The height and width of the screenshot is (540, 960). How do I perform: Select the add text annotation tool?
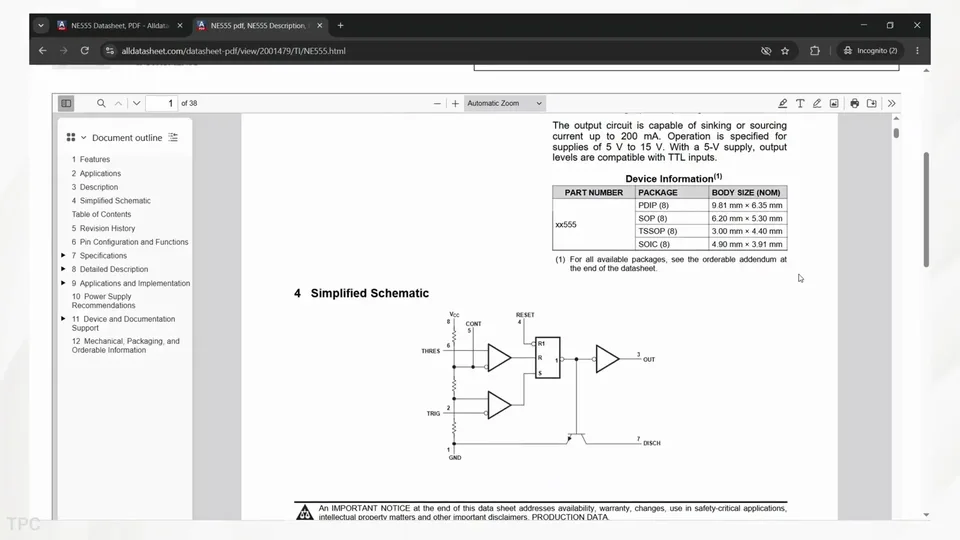point(800,103)
